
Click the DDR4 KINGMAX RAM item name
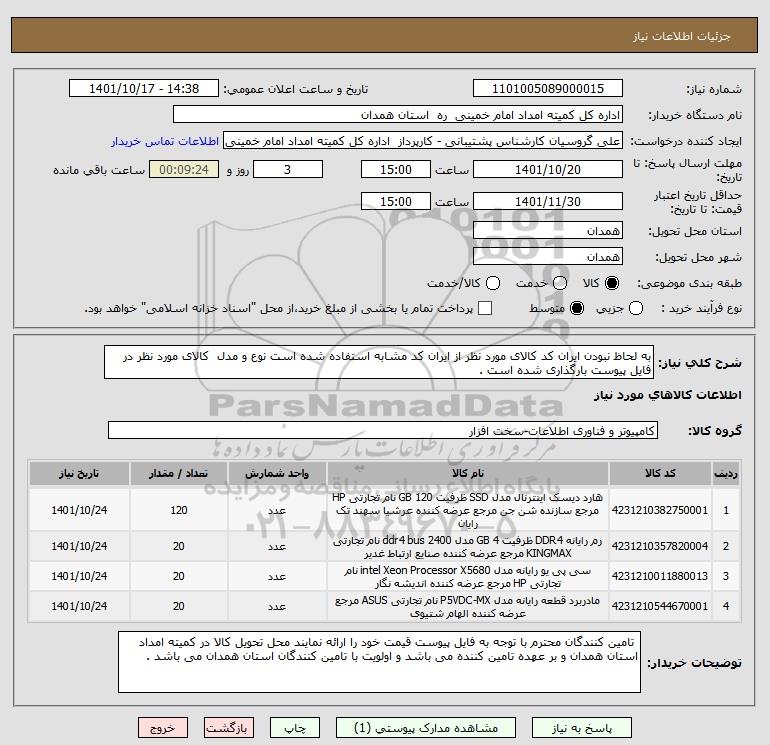click(x=468, y=547)
